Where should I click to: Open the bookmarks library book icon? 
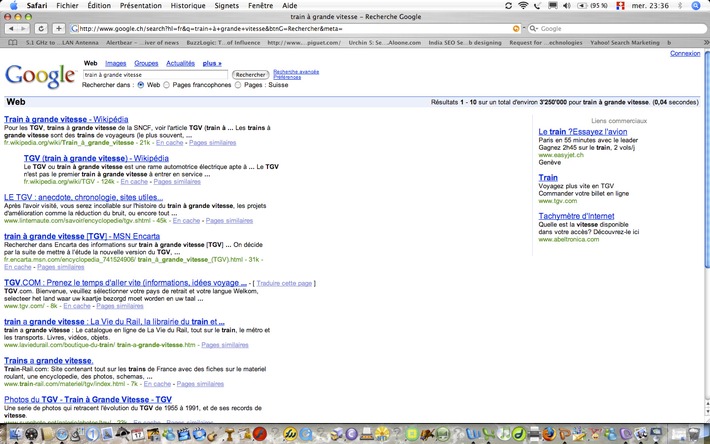click(x=12, y=43)
